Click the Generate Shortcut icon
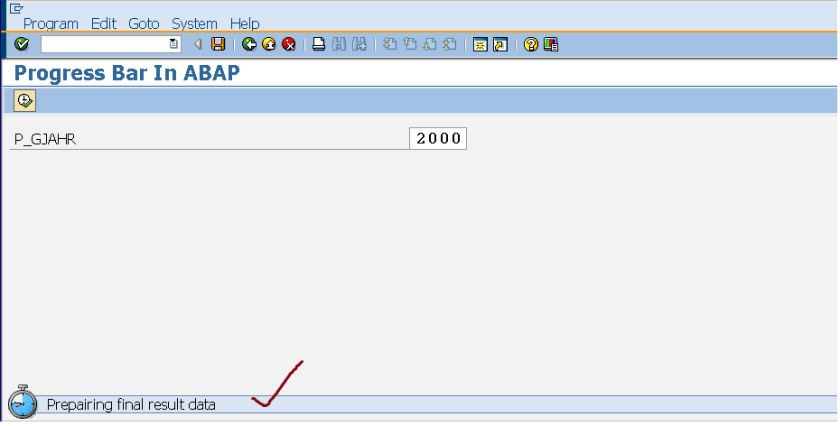Screen dimensions: 840x426 pyautogui.click(x=500, y=44)
